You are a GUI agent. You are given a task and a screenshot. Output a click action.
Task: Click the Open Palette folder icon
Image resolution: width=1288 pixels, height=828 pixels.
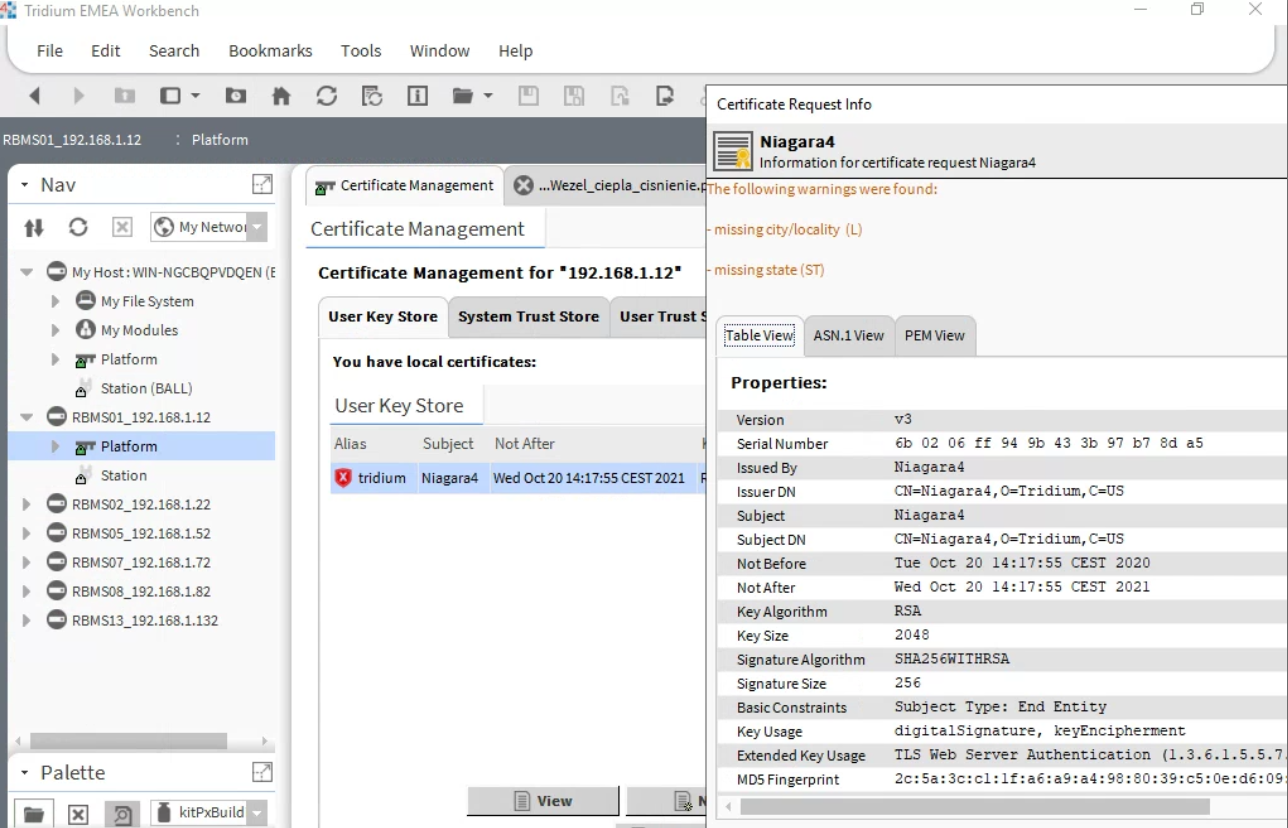(x=34, y=813)
